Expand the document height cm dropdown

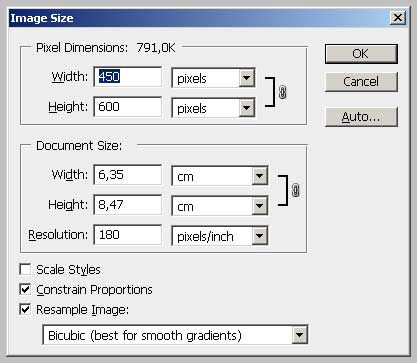click(x=220, y=206)
